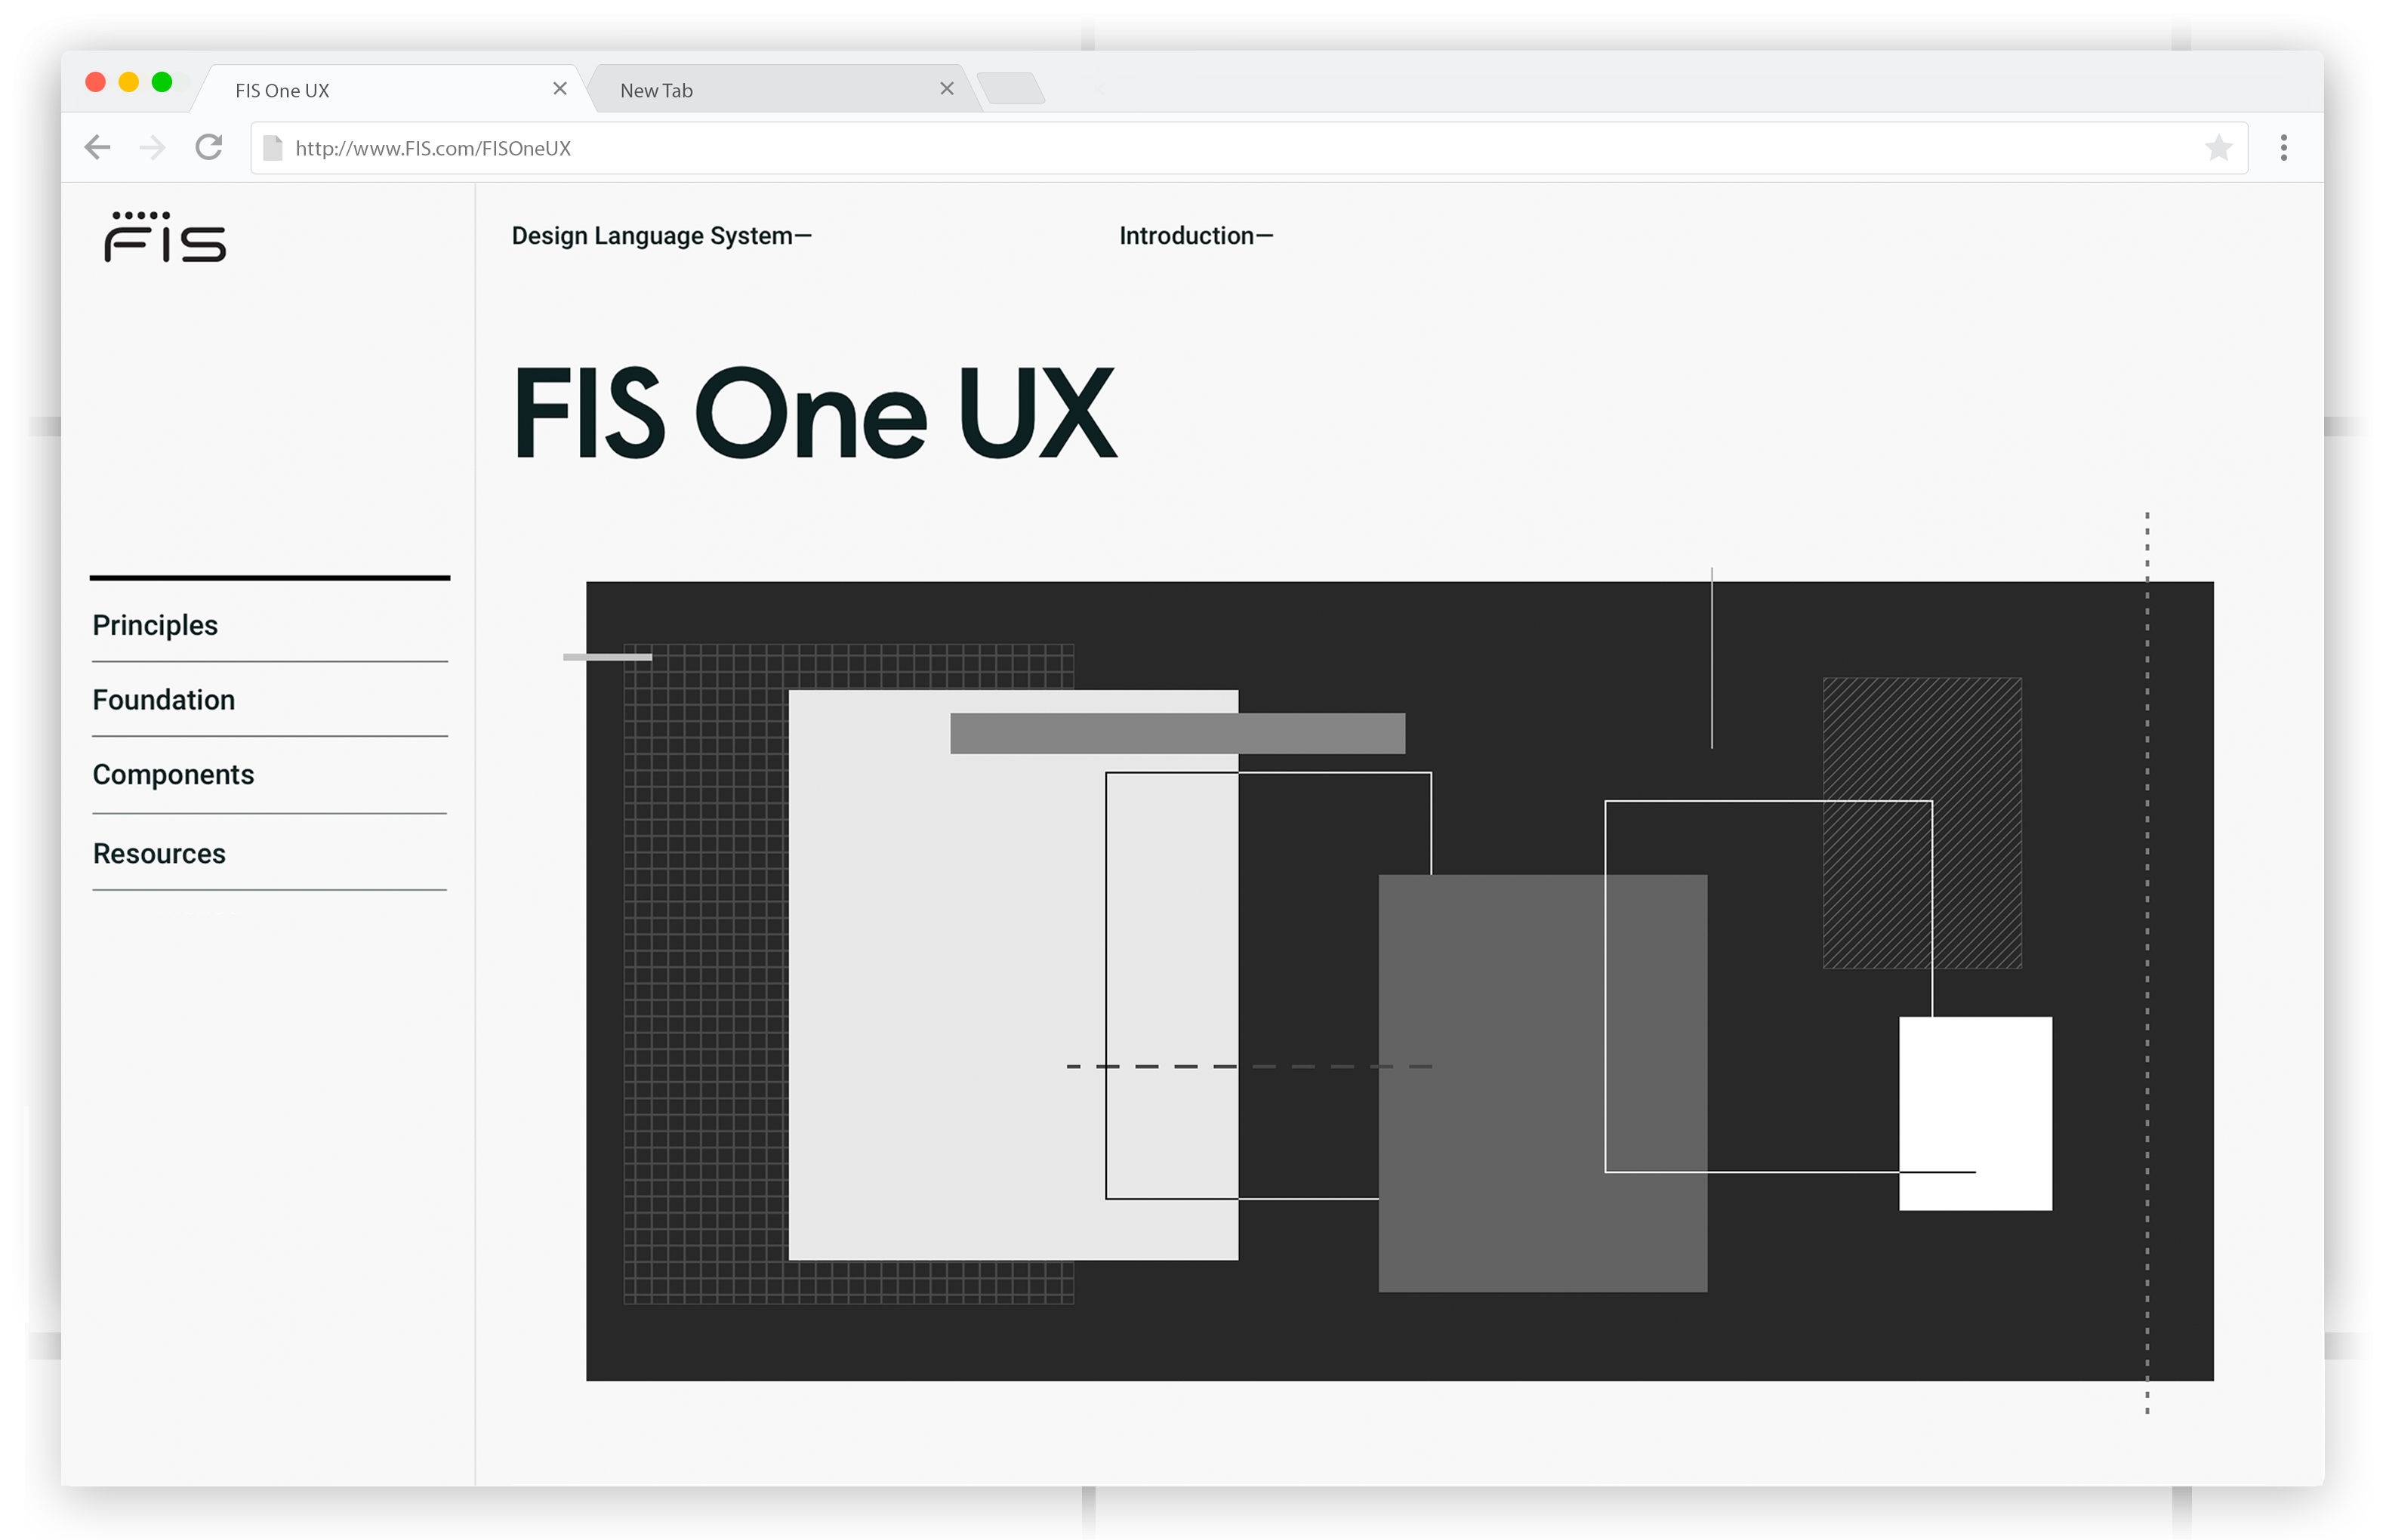Open the browser three-dot menu
The height and width of the screenshot is (1540, 2386).
click(x=2283, y=148)
